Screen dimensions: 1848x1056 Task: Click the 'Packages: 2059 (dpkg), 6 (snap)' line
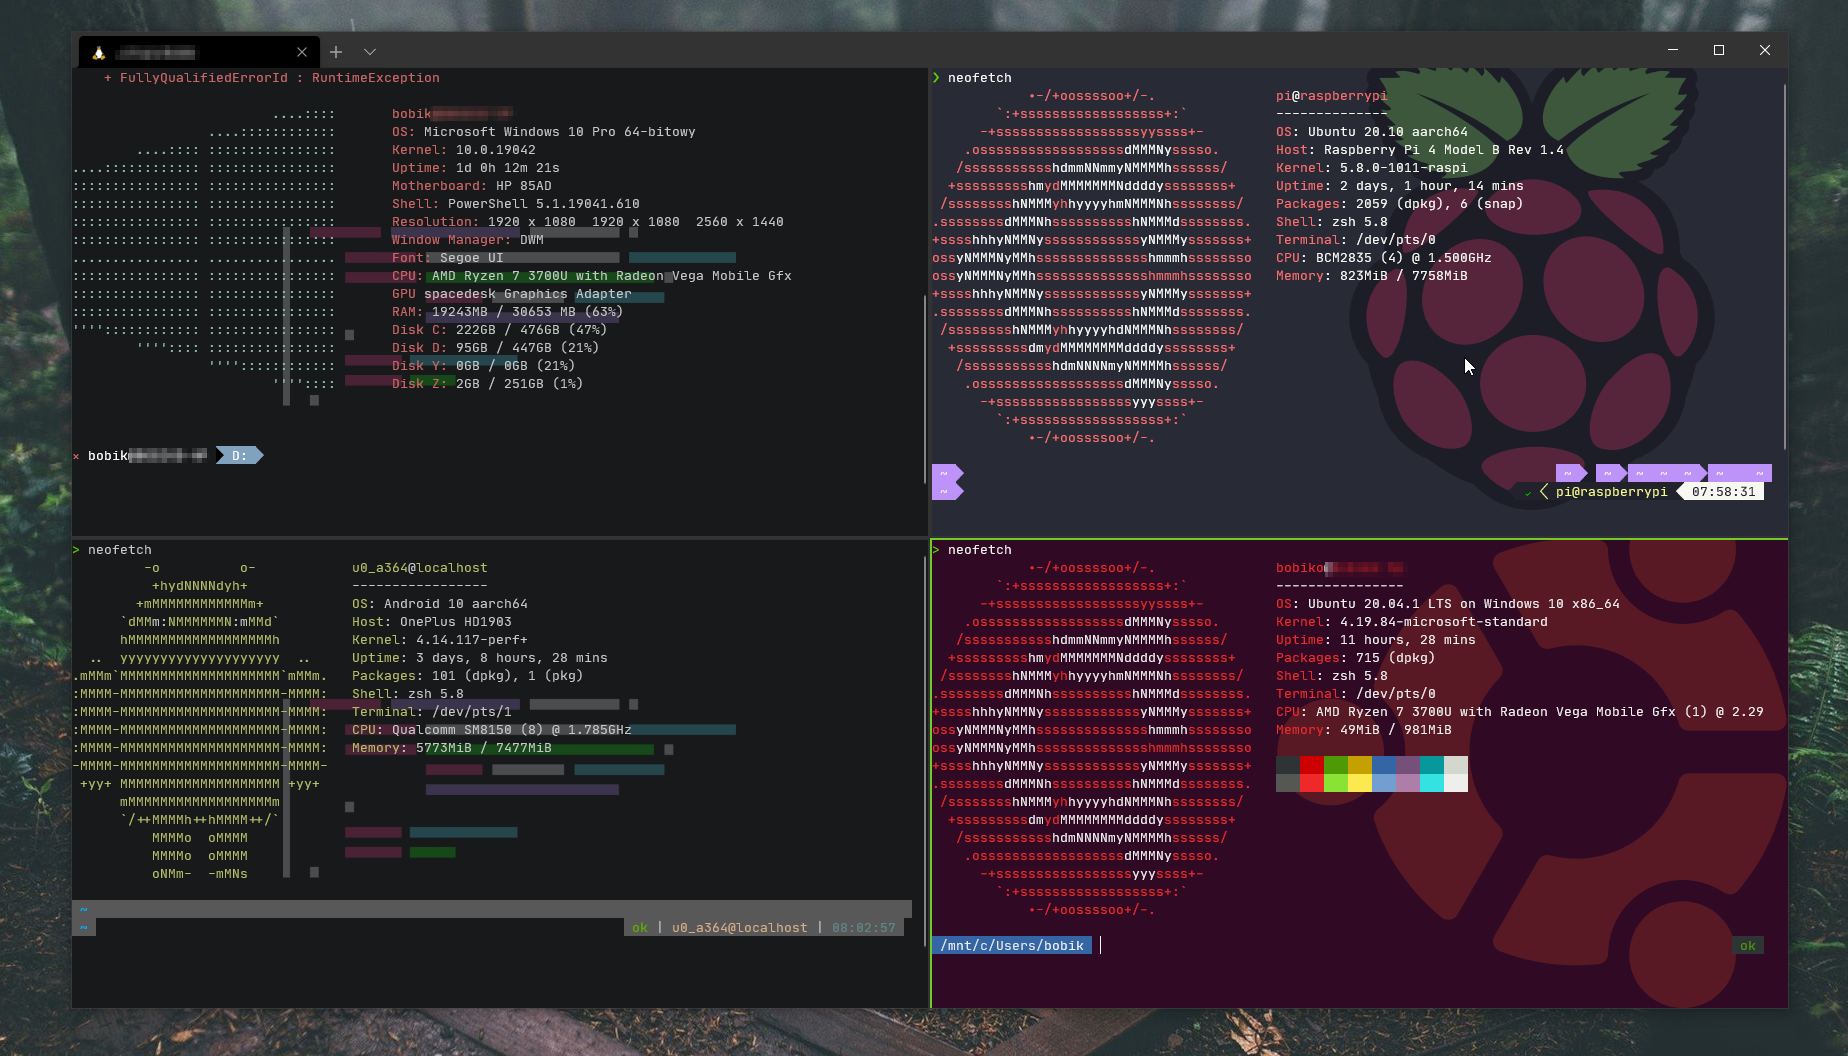1400,204
